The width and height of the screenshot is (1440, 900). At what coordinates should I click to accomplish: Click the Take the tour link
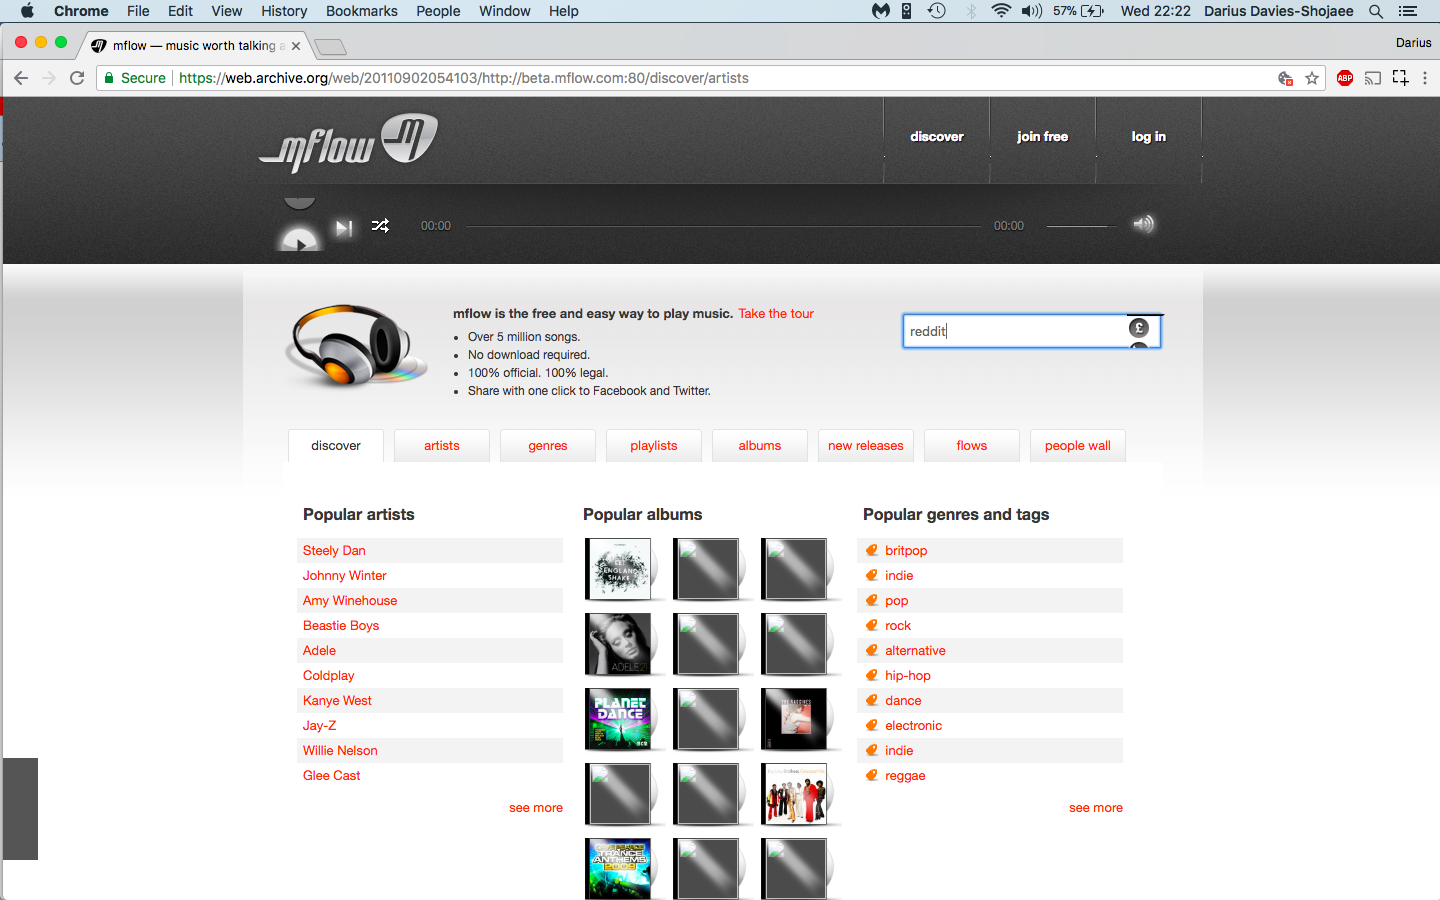coord(776,314)
